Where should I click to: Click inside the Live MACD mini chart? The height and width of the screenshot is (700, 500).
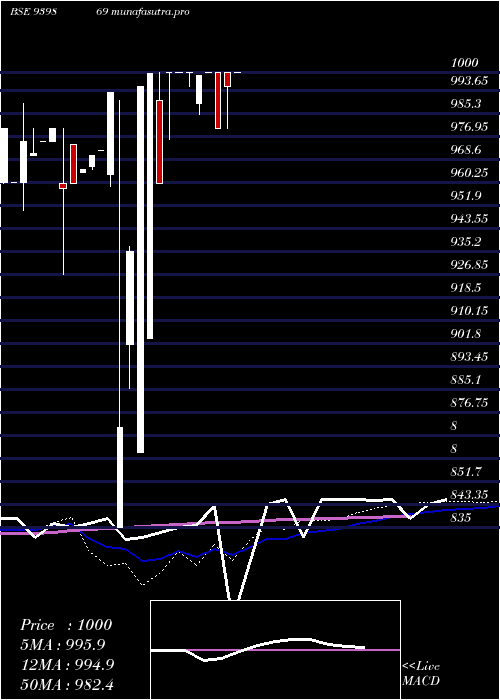(x=275, y=650)
